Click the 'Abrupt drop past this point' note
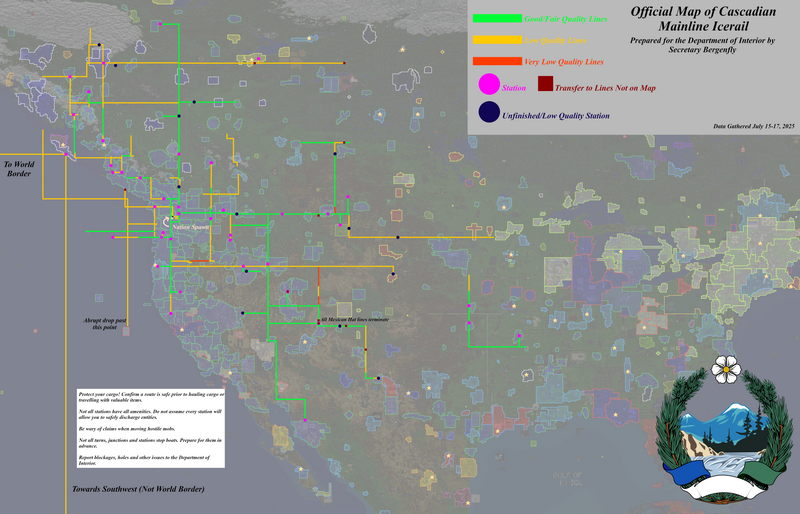This screenshot has width=800, height=514. click(104, 323)
